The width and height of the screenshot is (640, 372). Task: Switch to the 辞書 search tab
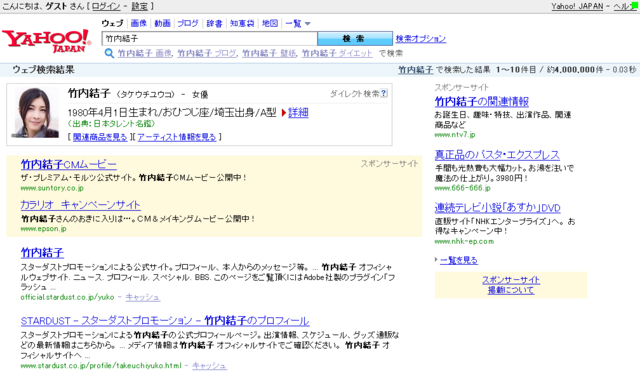pyautogui.click(x=214, y=23)
